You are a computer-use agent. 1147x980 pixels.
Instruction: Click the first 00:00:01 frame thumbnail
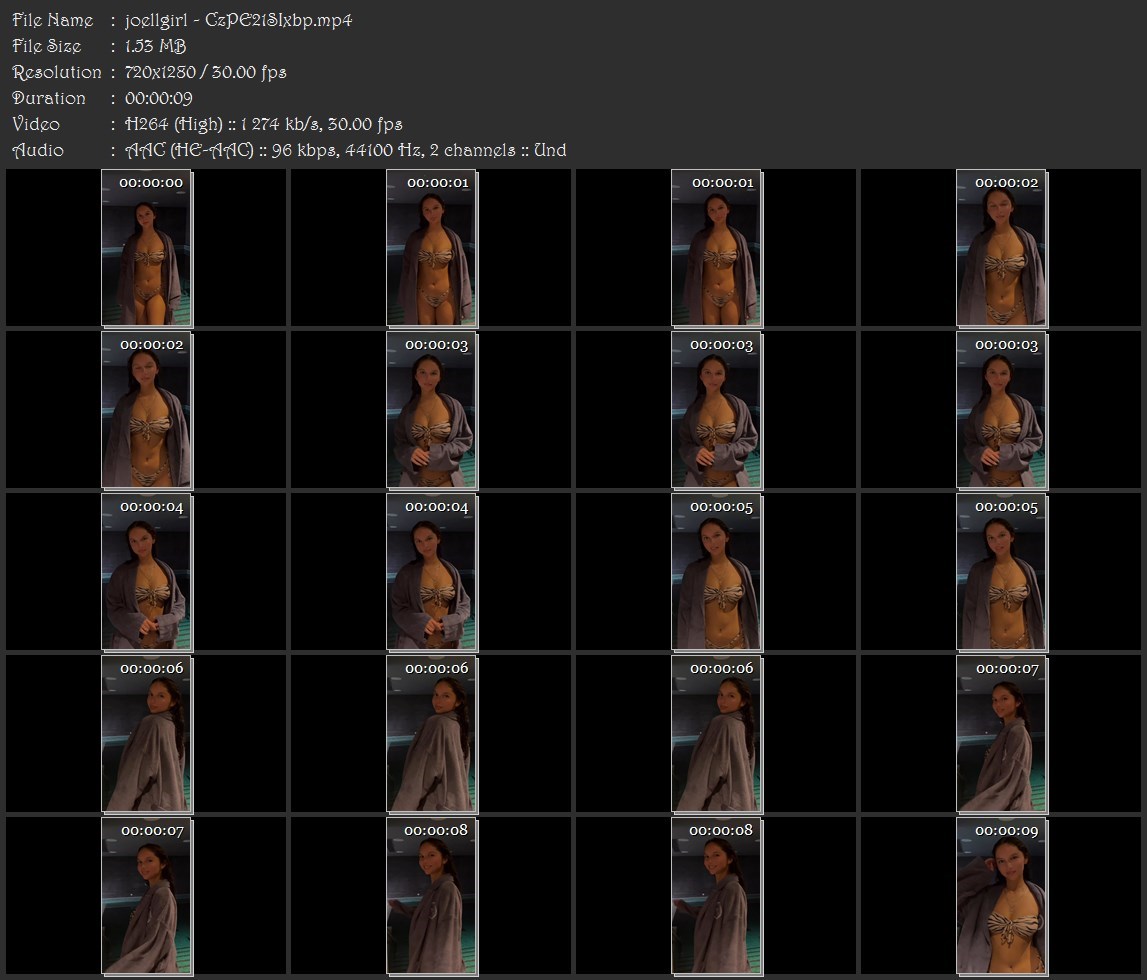point(432,248)
